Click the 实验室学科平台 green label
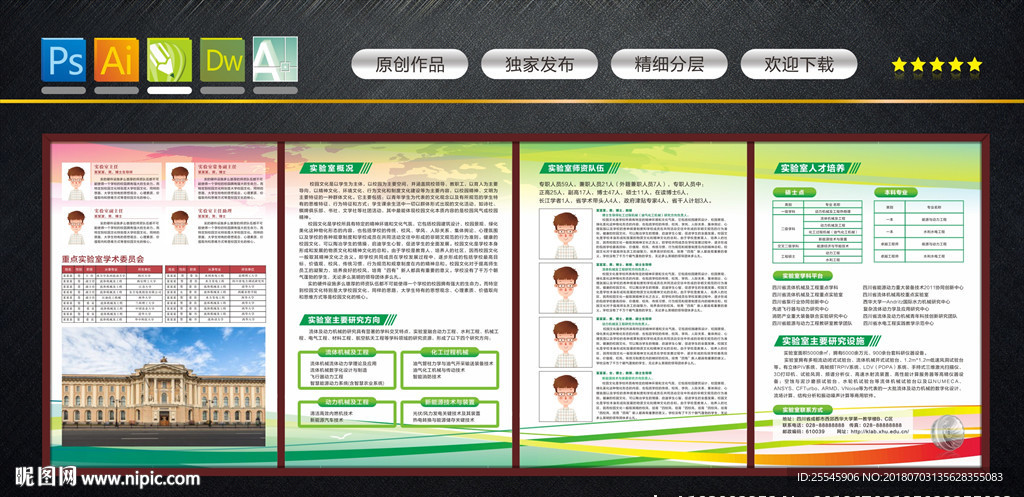Image resolution: width=1024 pixels, height=497 pixels. pyautogui.click(x=803, y=276)
